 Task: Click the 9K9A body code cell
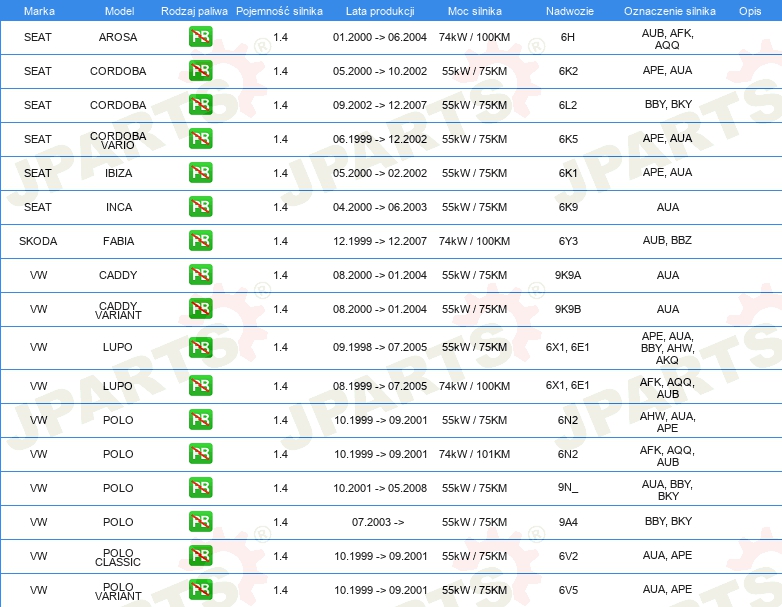coord(568,275)
